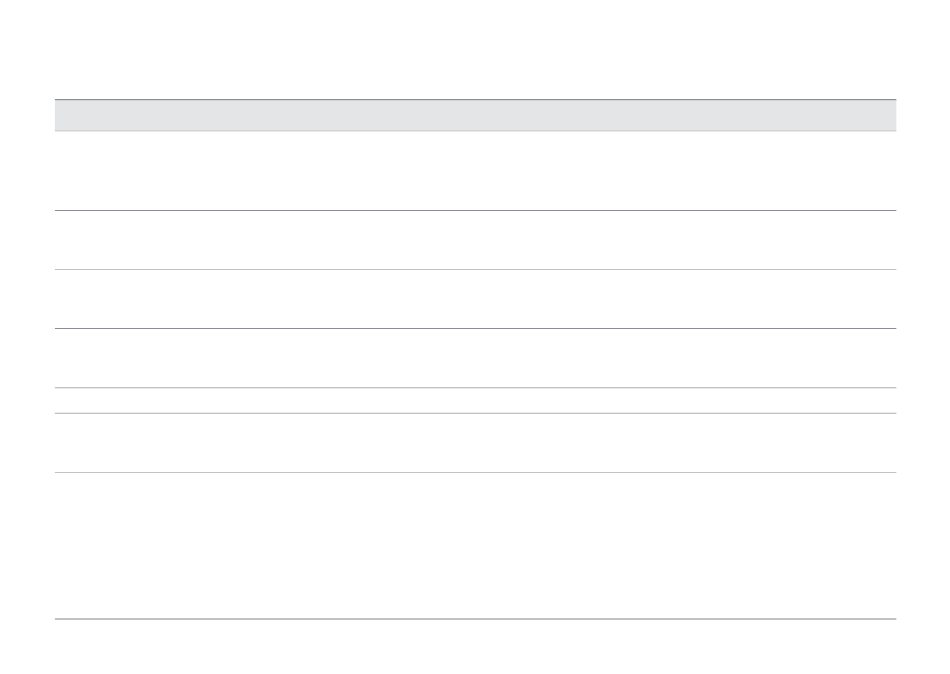Click the right end of the gray header bar
This screenshot has width=950, height=674.
(885, 115)
